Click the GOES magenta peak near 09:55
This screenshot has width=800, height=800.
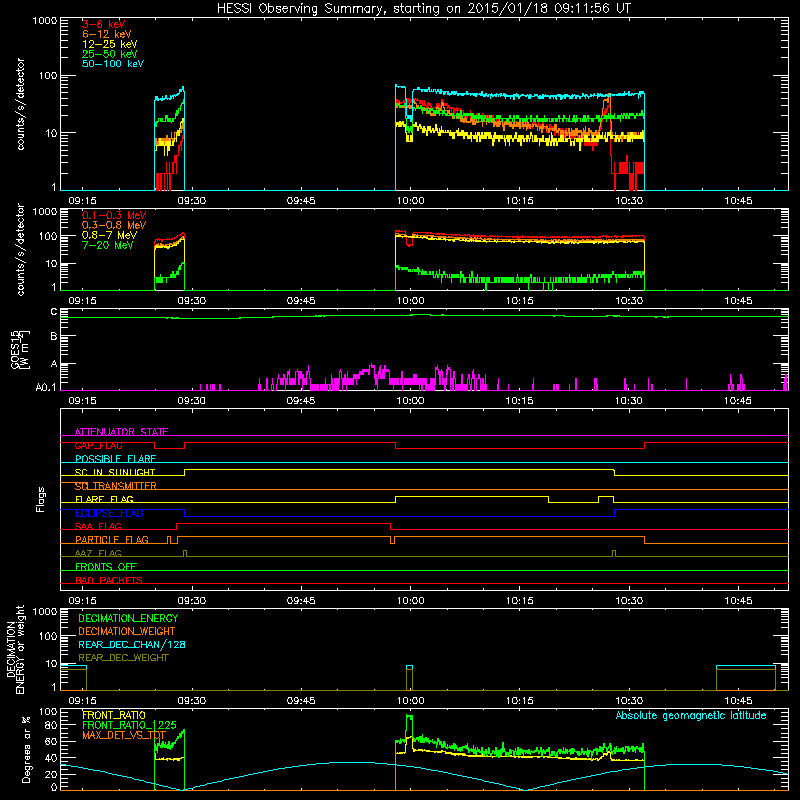(x=372, y=370)
